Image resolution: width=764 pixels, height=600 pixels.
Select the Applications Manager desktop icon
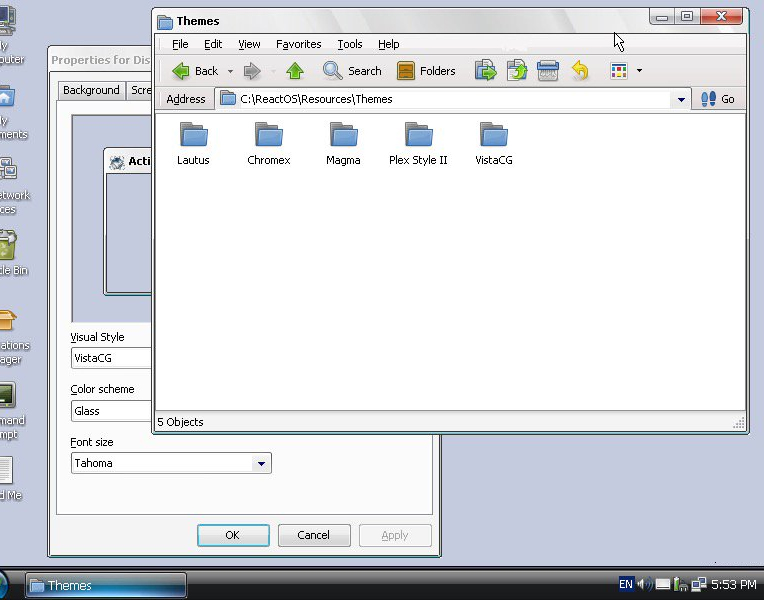coord(11,337)
